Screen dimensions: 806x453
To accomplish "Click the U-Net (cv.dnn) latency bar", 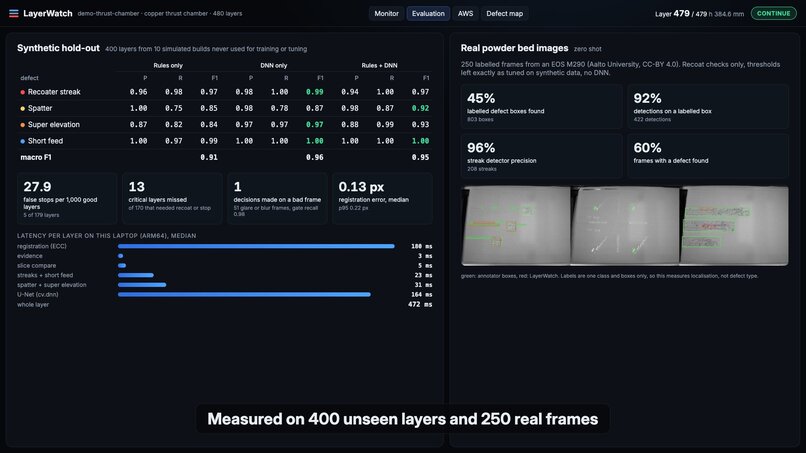I will tap(244, 295).
